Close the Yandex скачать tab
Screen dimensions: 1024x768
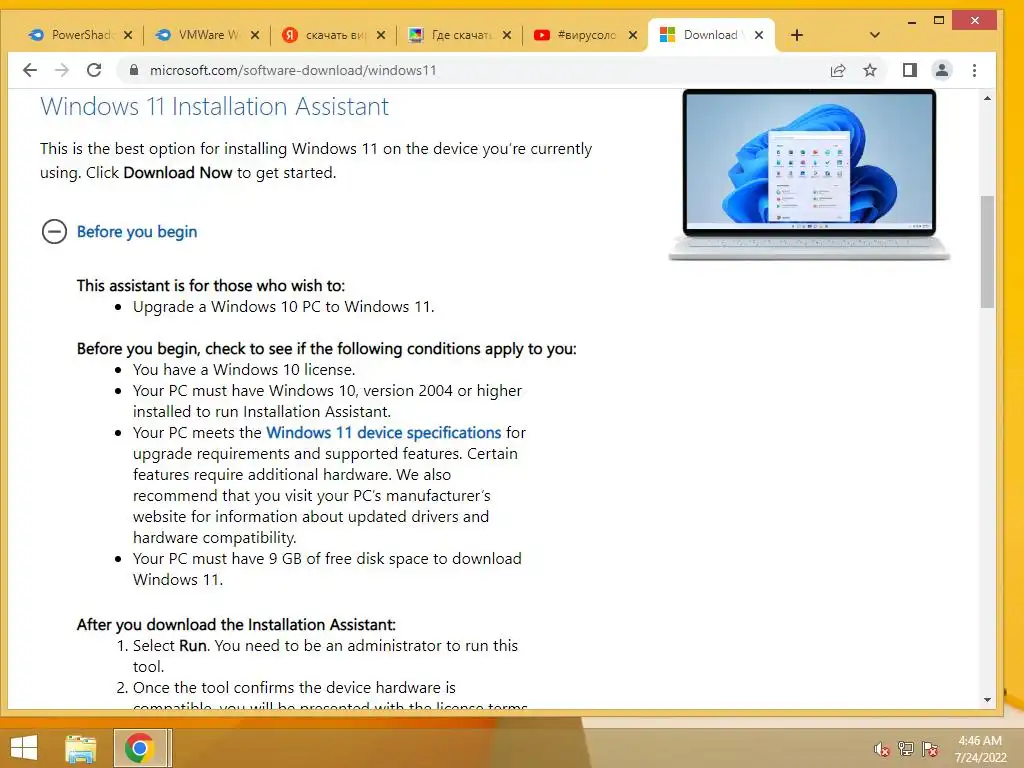tap(381, 35)
